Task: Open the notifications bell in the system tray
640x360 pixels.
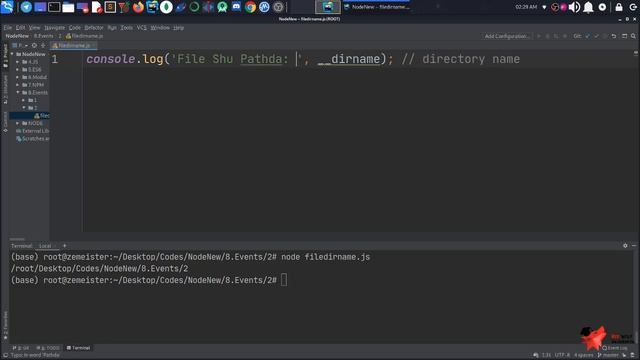Action: (588, 7)
